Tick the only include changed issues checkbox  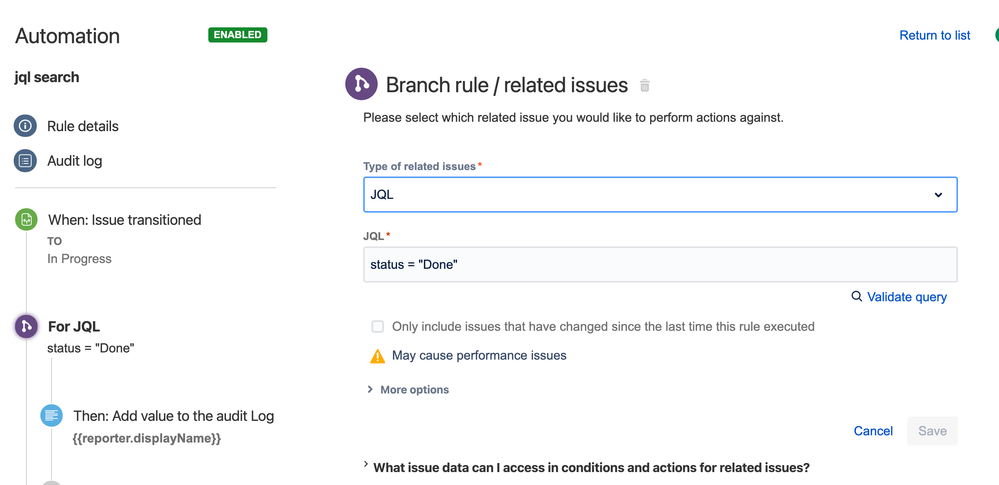pos(378,326)
